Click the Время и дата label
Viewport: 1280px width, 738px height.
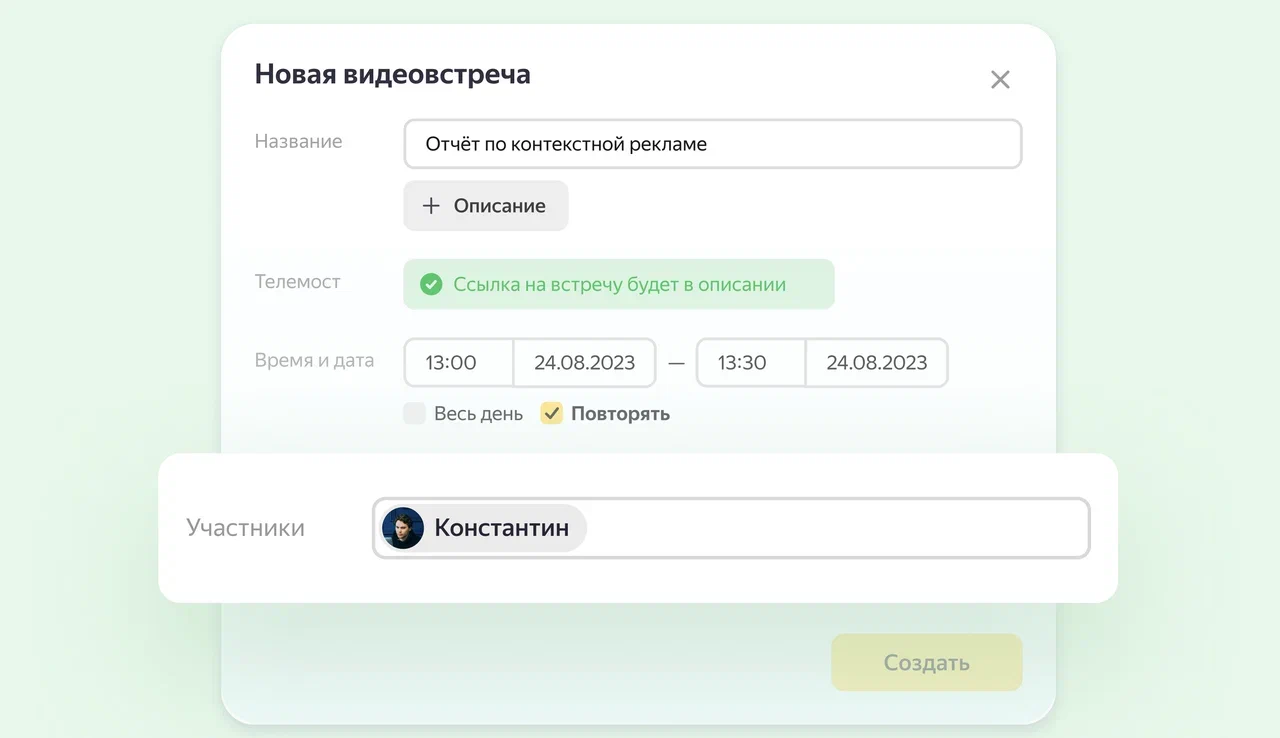coord(314,361)
